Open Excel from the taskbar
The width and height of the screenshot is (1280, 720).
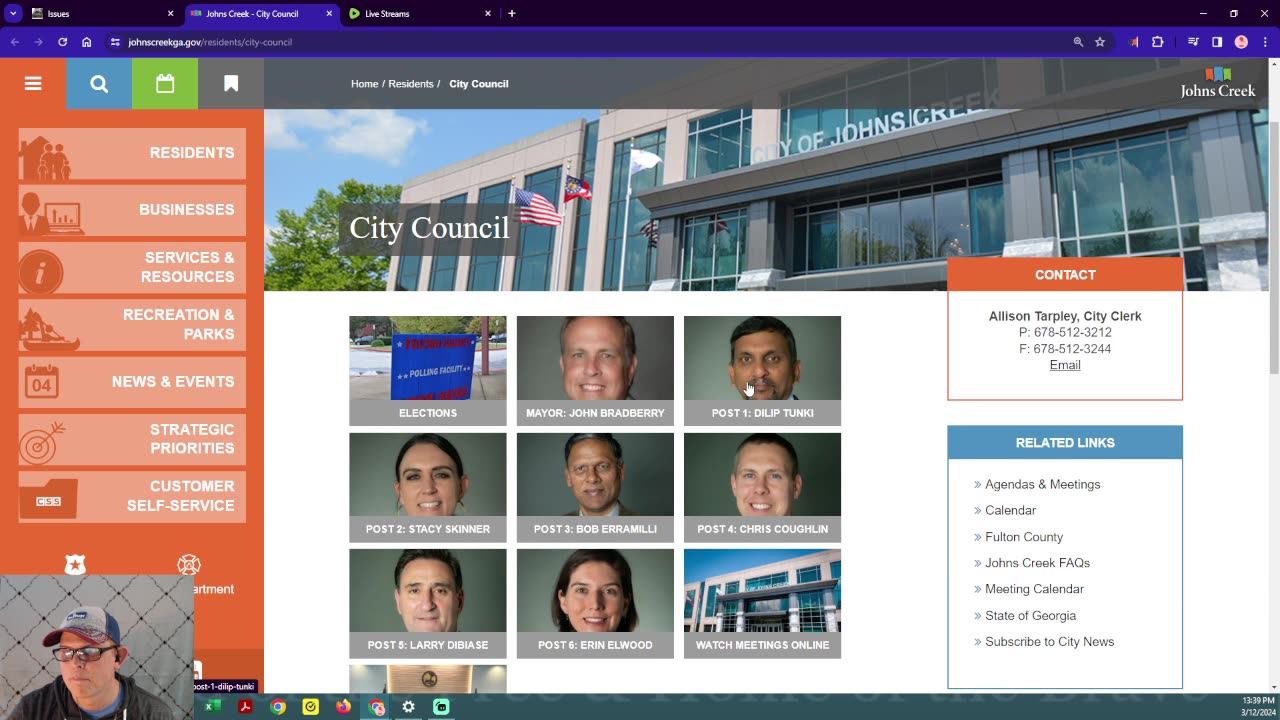tap(212, 707)
